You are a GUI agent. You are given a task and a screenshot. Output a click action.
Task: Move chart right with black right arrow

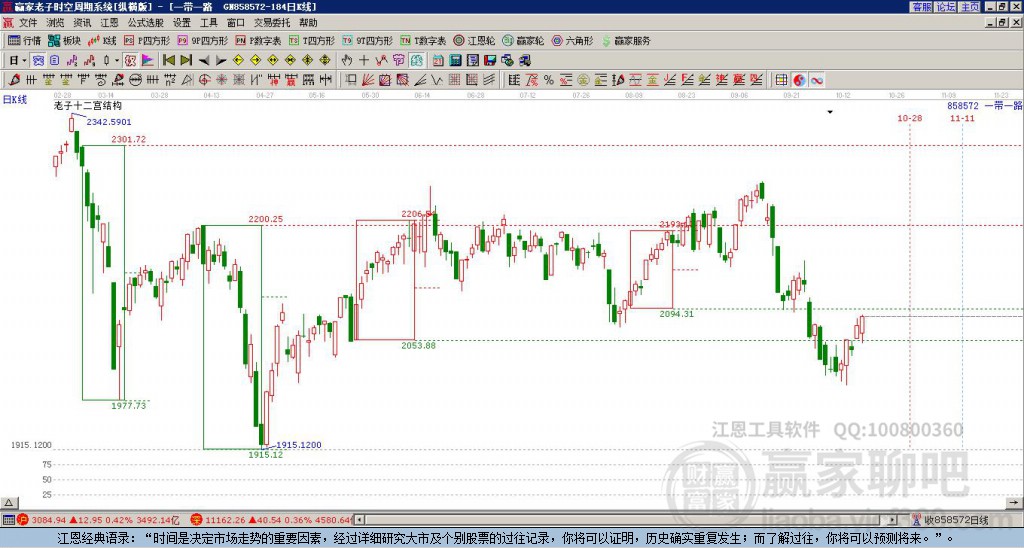[x=221, y=61]
